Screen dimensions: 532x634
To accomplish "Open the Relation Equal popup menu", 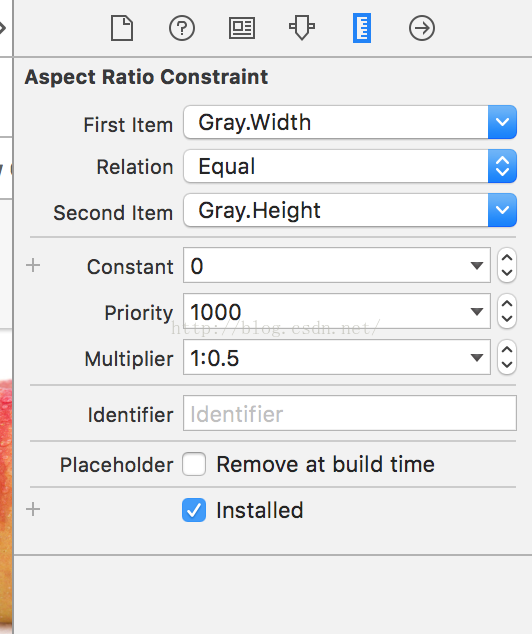I will pyautogui.click(x=502, y=166).
